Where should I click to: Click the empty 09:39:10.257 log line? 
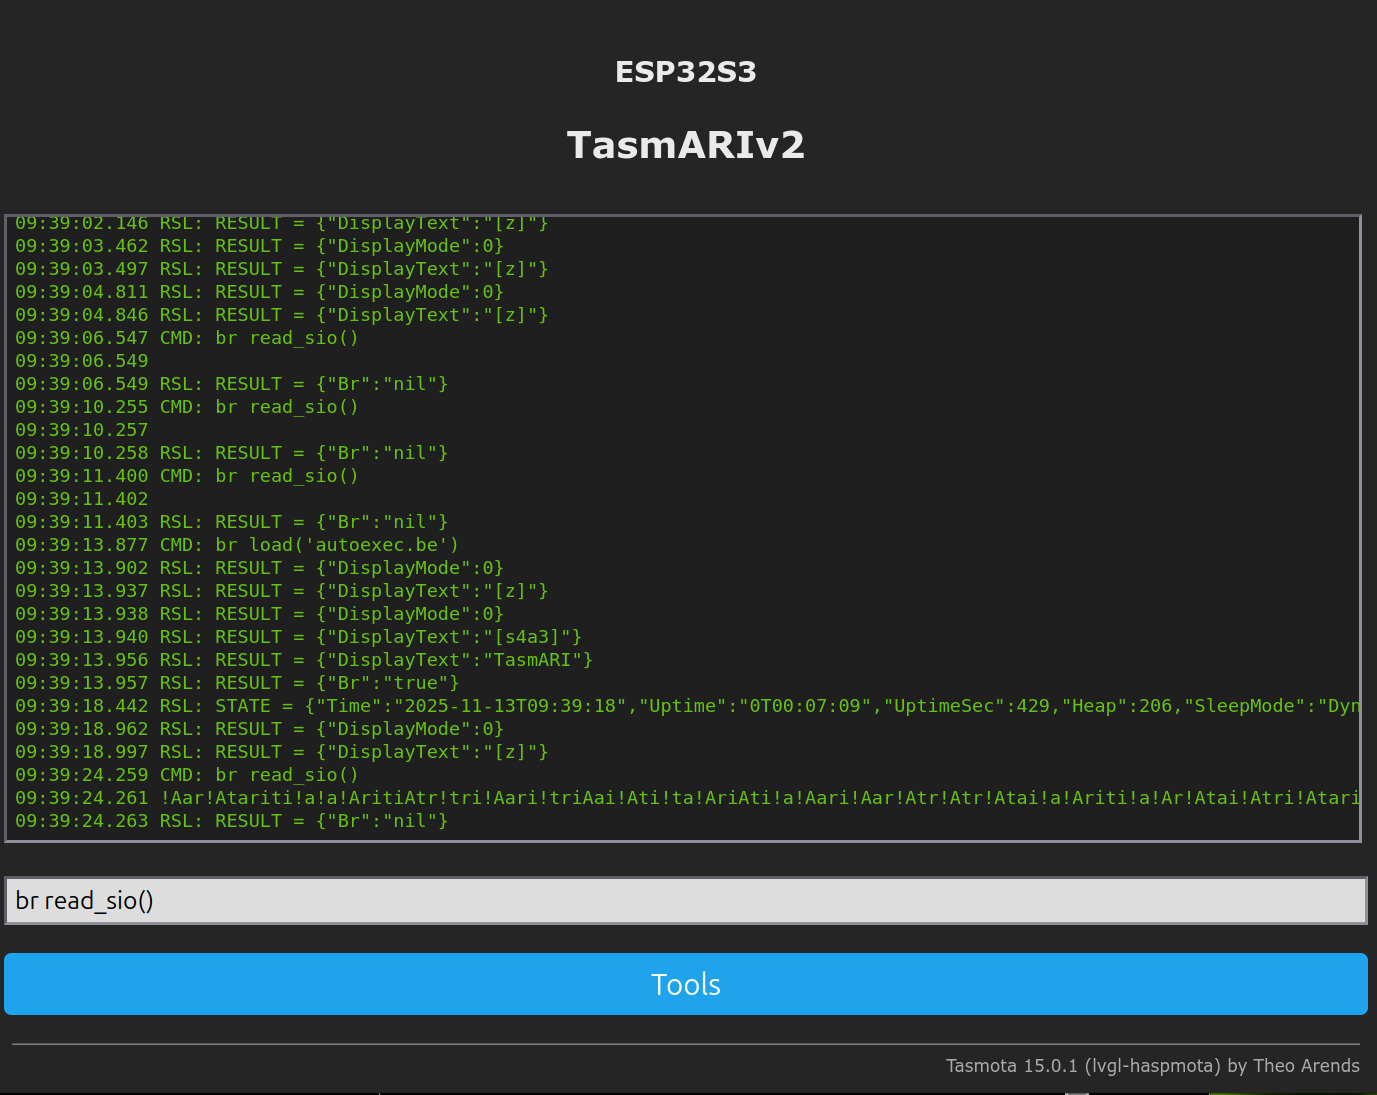81,430
